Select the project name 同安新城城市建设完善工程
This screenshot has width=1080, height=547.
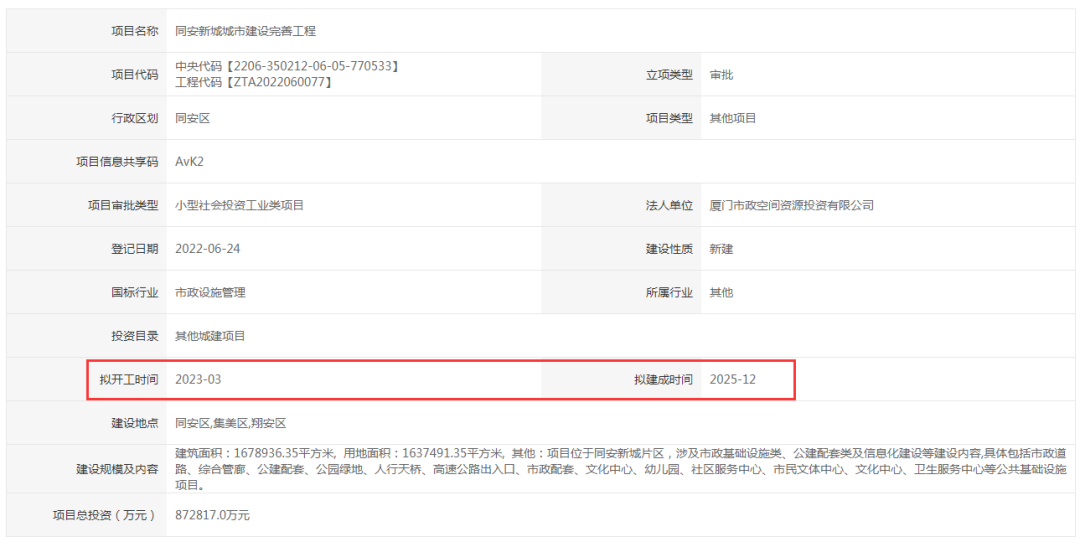tap(245, 31)
